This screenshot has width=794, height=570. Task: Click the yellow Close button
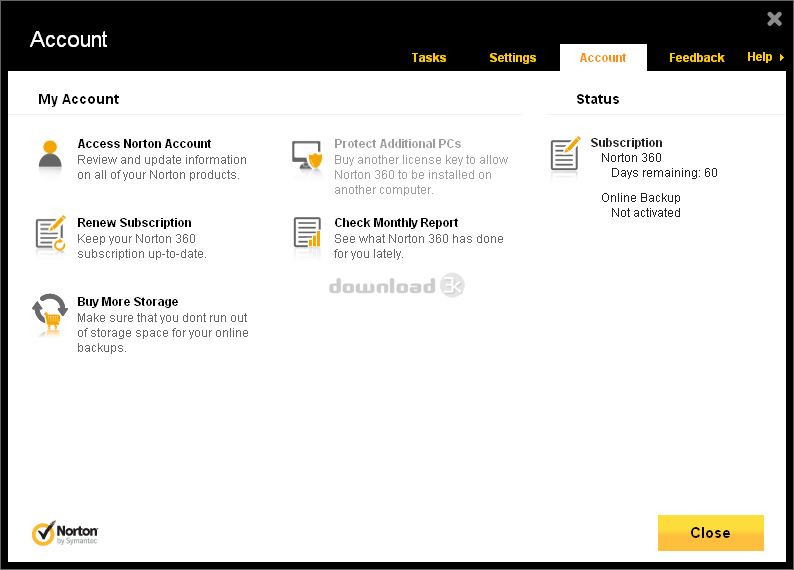710,533
